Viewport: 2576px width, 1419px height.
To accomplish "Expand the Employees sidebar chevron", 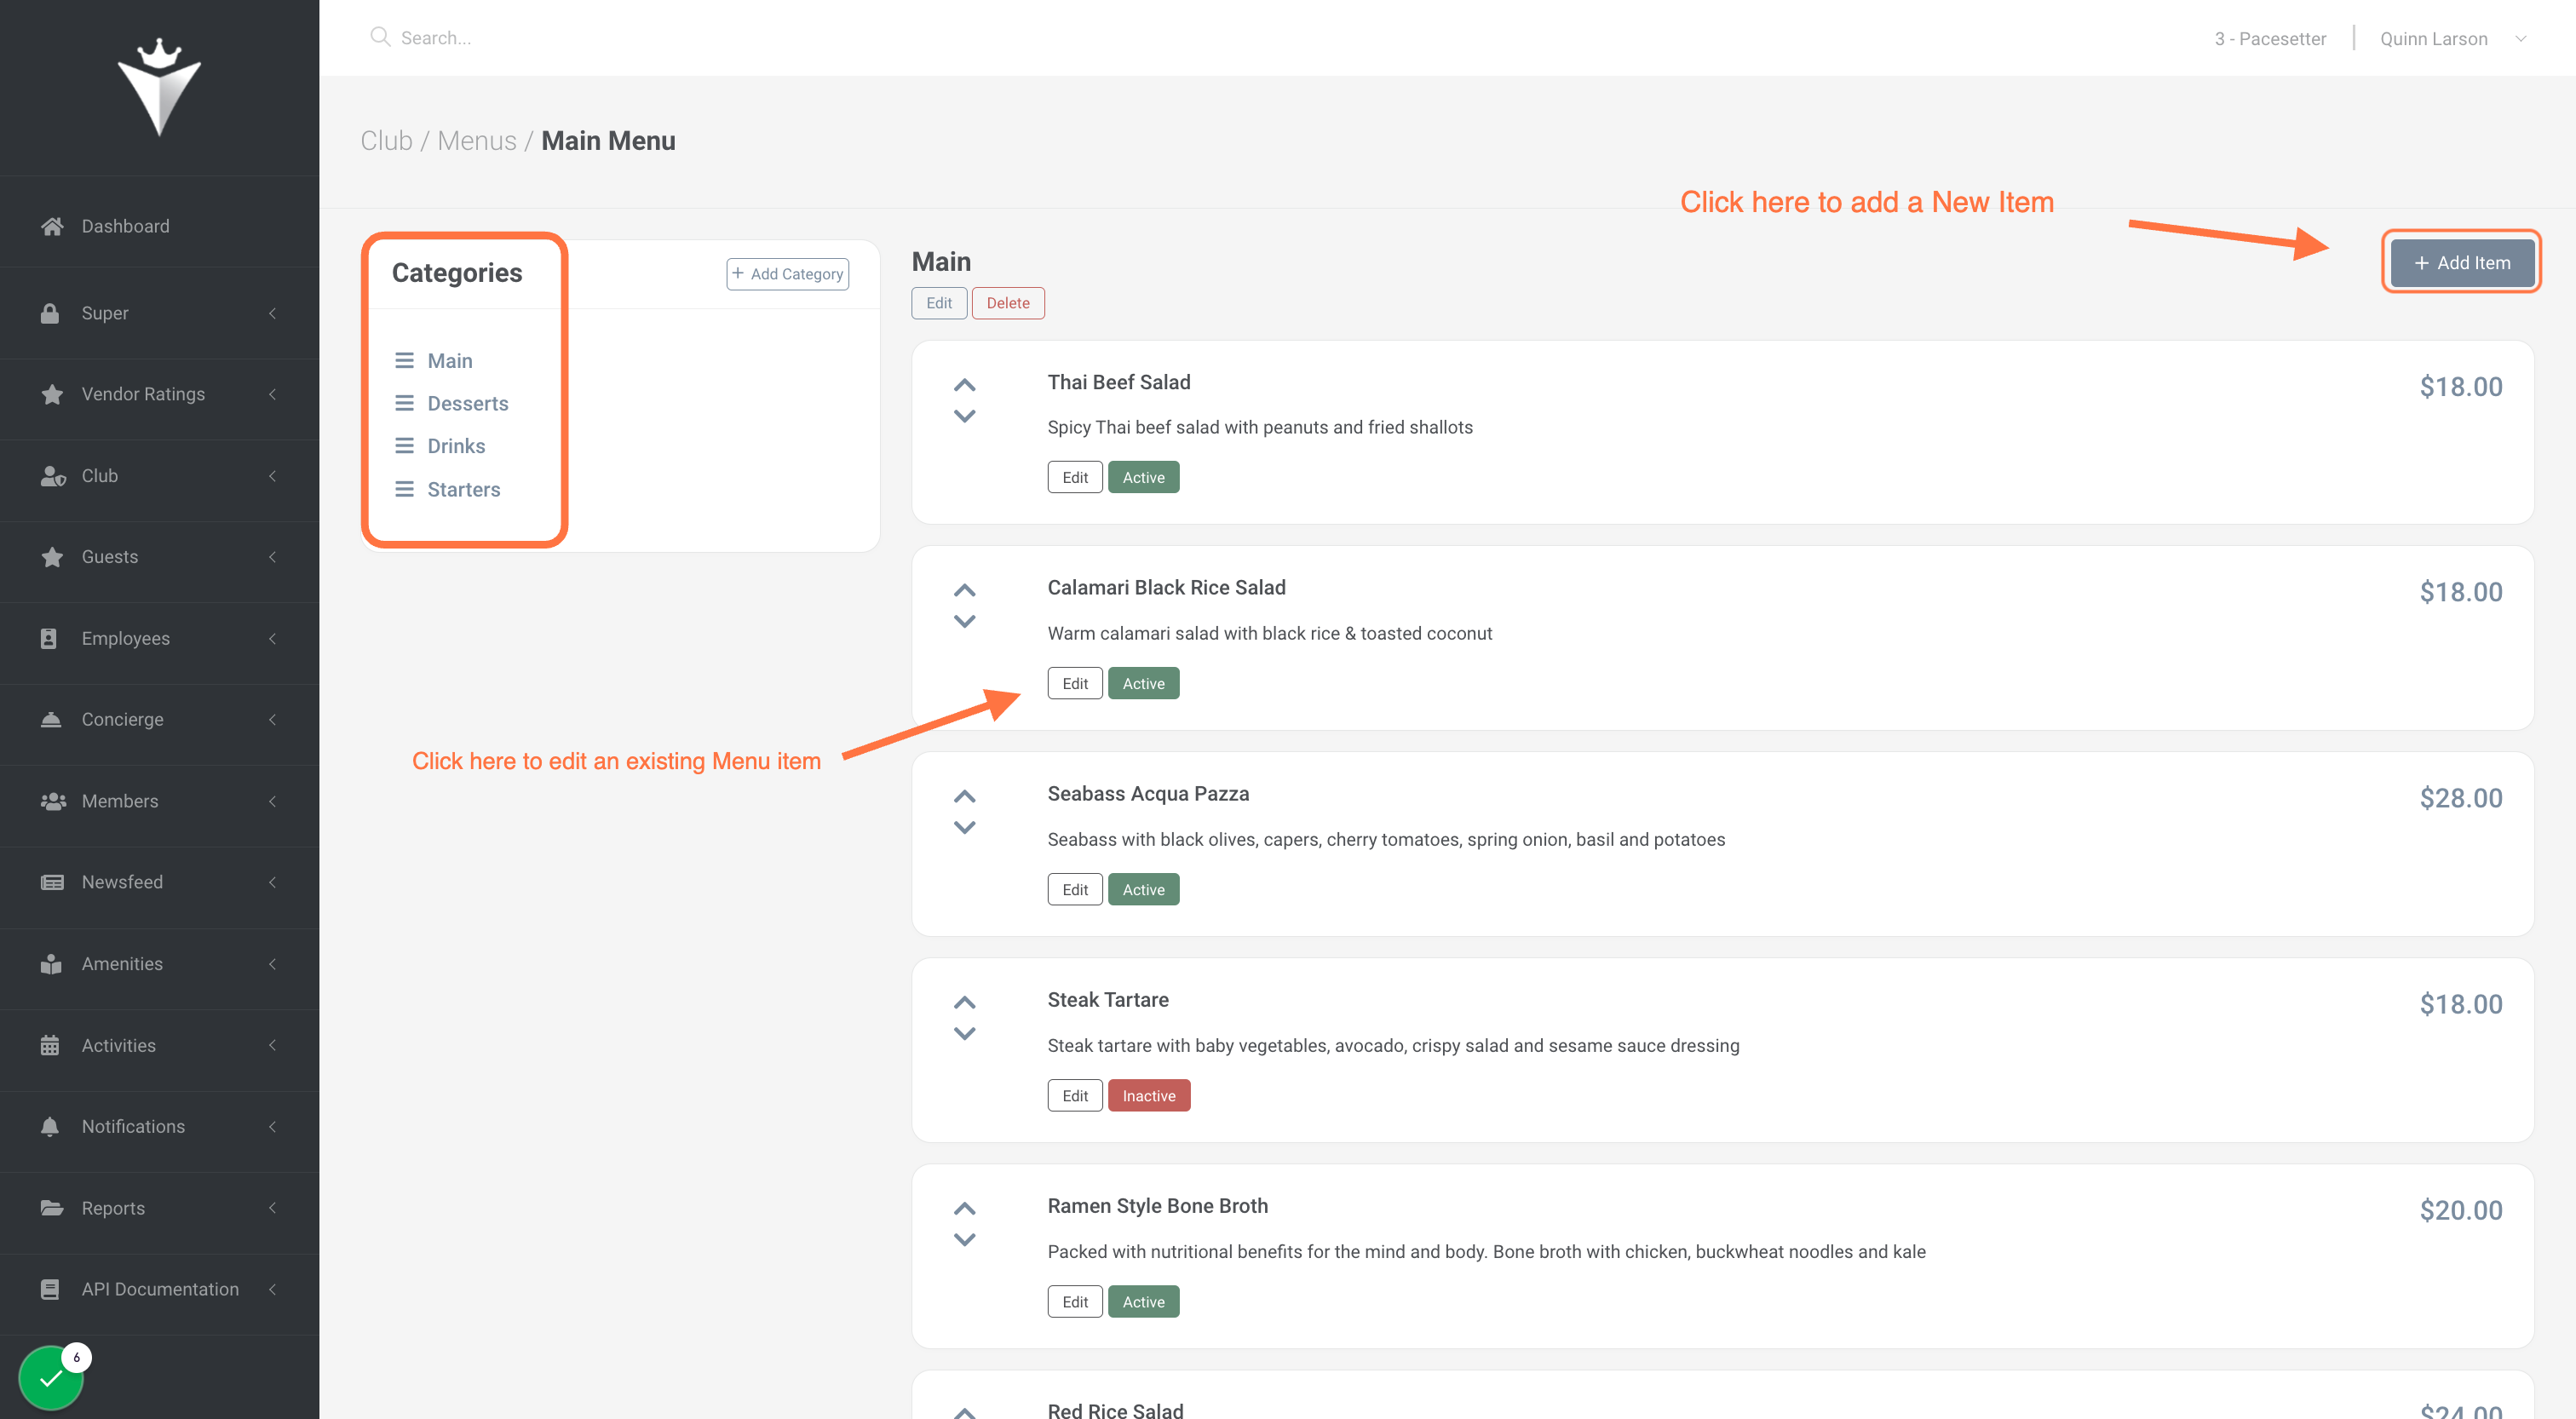I will coord(272,638).
